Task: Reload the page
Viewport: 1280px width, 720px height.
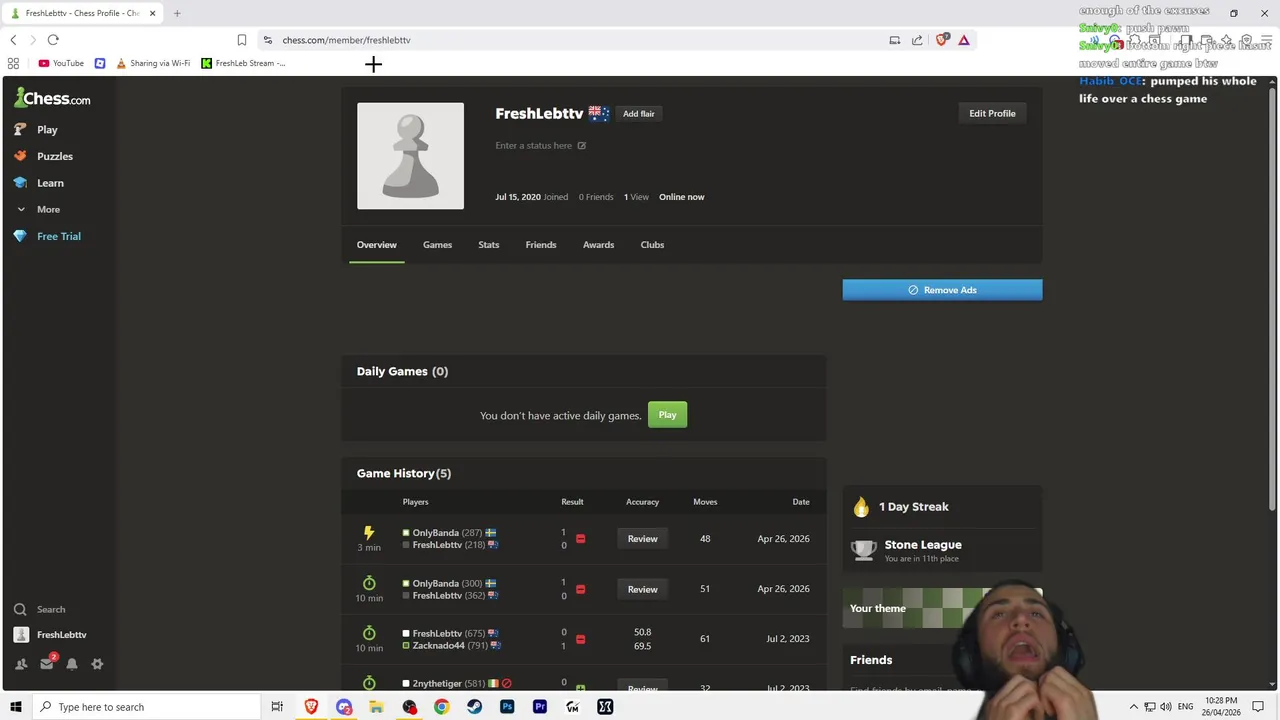Action: tap(53, 40)
